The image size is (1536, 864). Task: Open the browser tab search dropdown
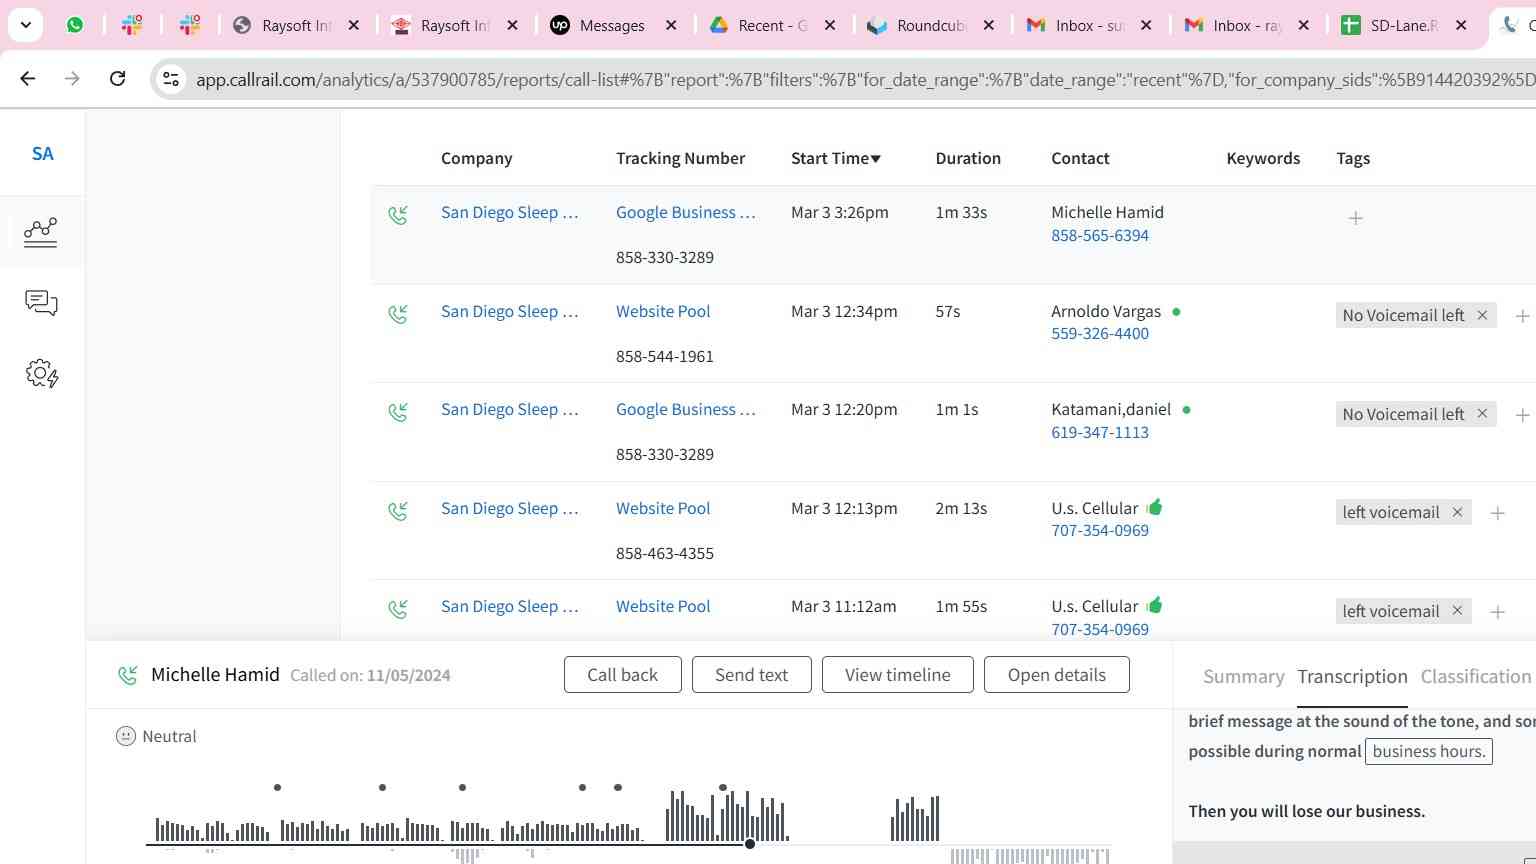click(25, 25)
